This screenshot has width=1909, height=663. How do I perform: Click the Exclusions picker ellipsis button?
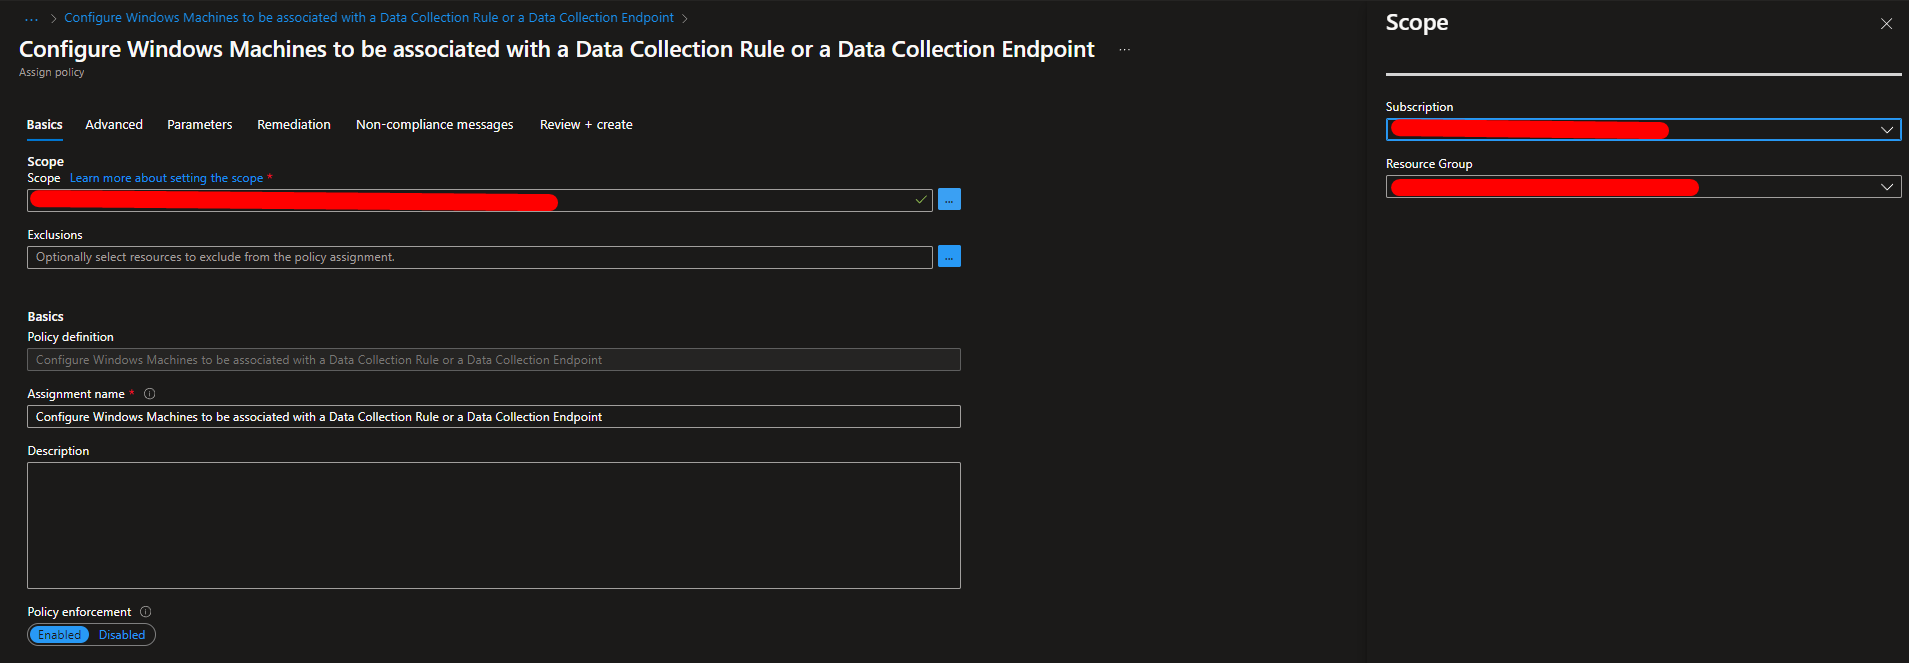(949, 257)
